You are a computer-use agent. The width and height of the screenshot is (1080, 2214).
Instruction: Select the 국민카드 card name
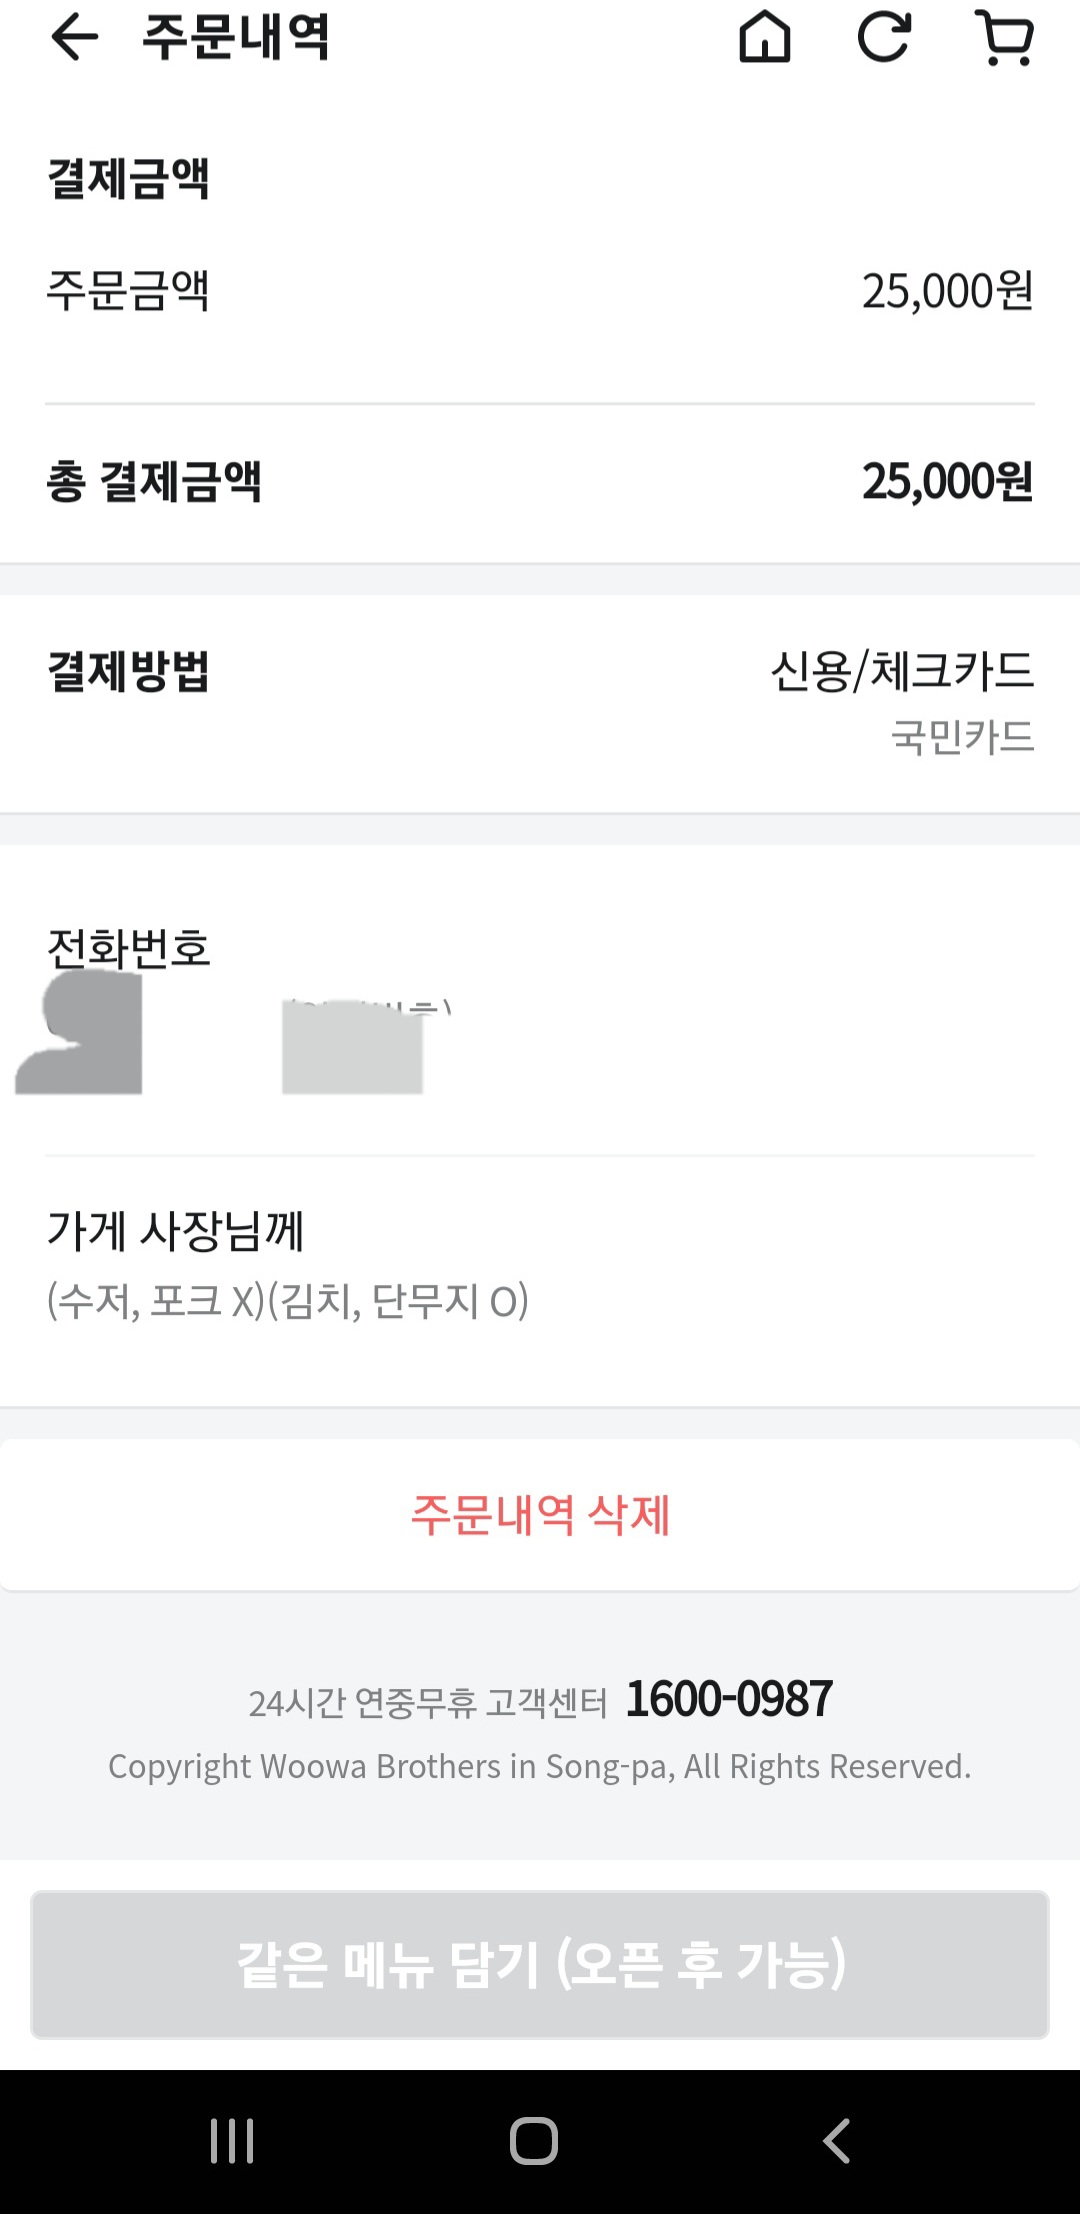pyautogui.click(x=962, y=738)
